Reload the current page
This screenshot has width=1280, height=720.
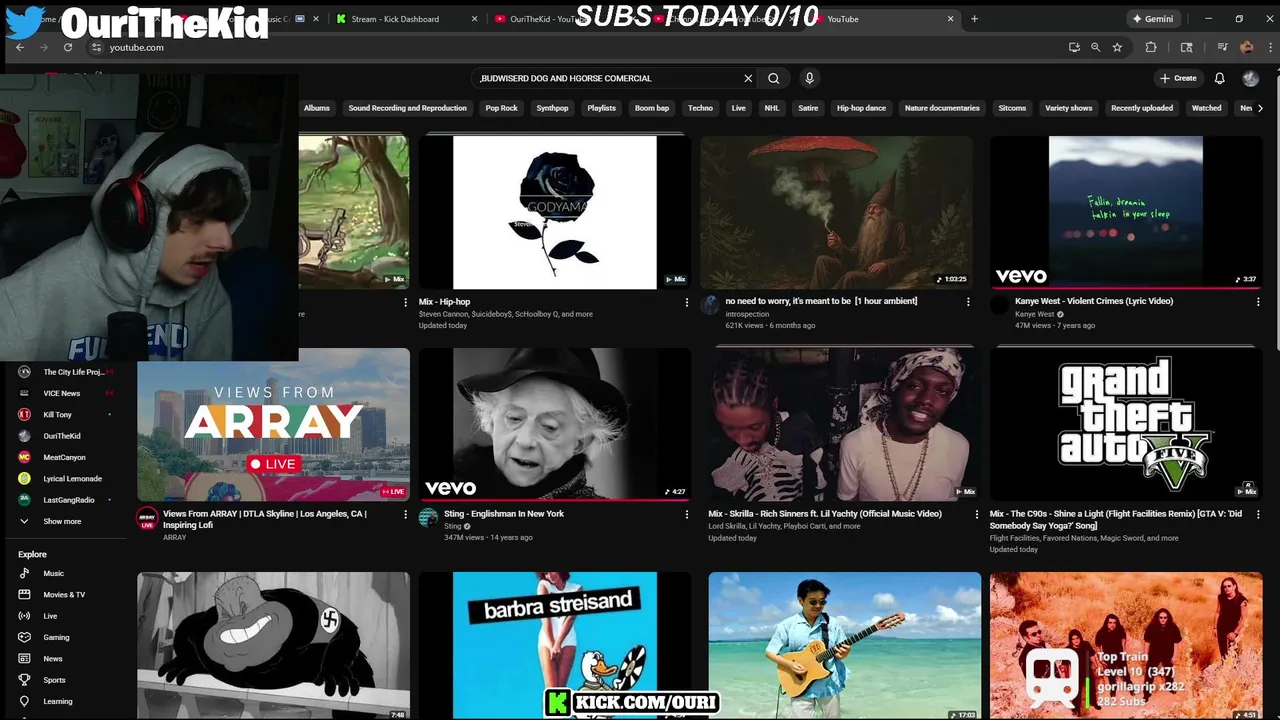tap(67, 47)
